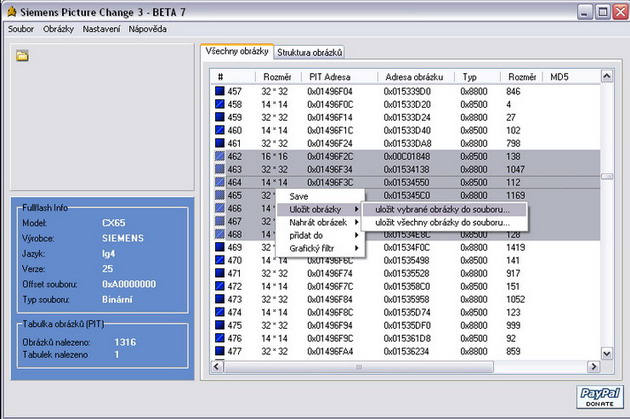Screen dimensions: 630x419
Task: Click the thumbnail icon of row 464
Action: [220, 182]
